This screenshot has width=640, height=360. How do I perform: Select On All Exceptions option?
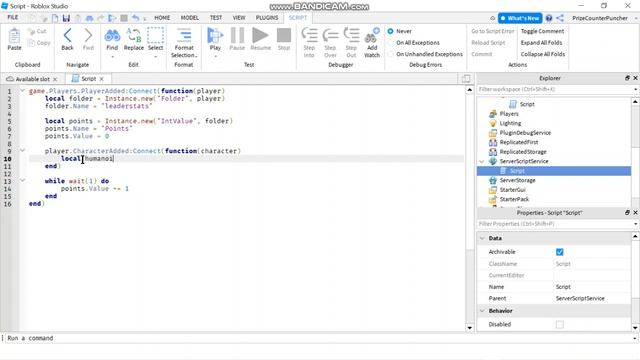(x=391, y=42)
